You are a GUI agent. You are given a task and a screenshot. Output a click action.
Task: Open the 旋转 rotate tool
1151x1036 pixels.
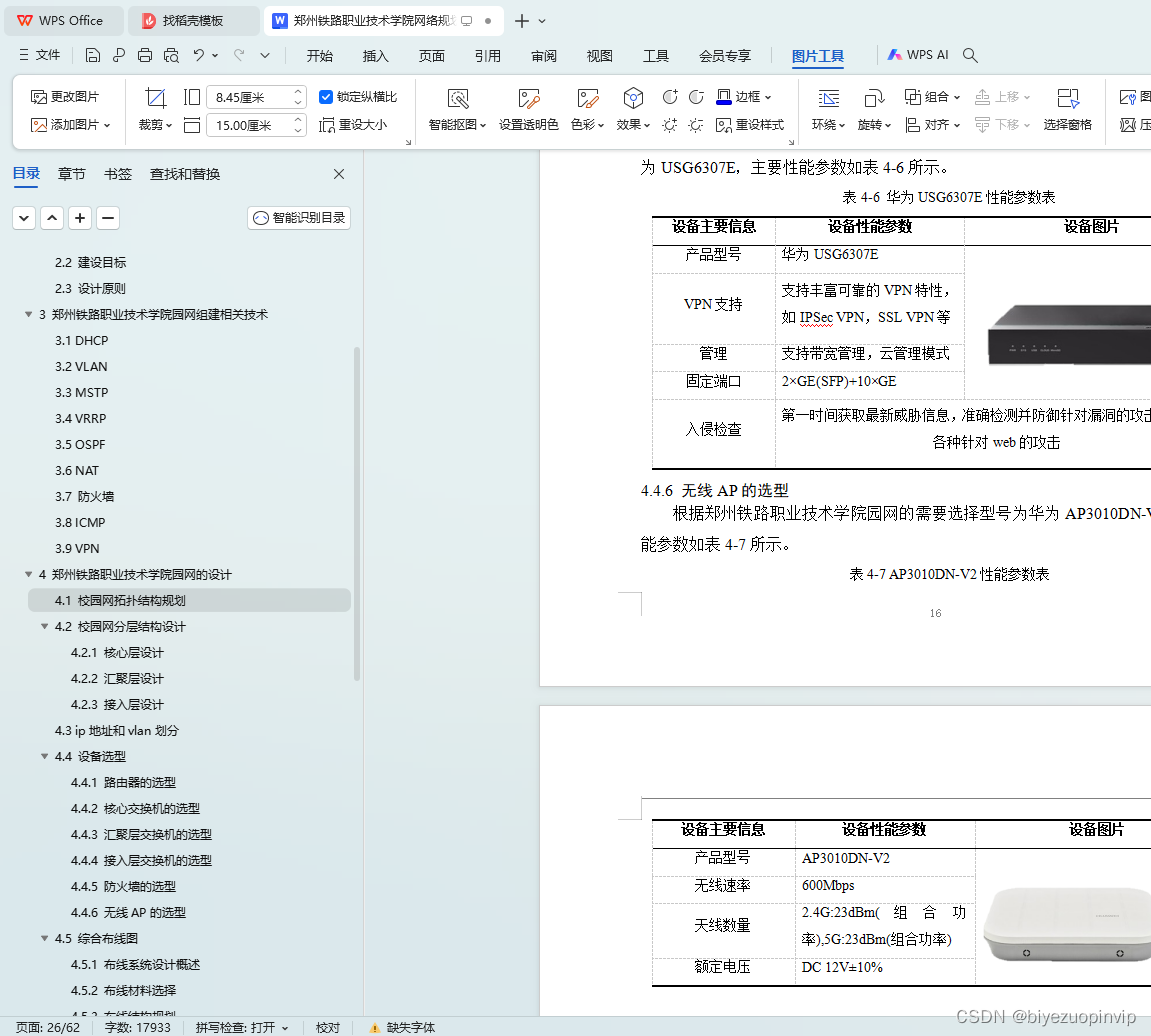click(x=874, y=110)
